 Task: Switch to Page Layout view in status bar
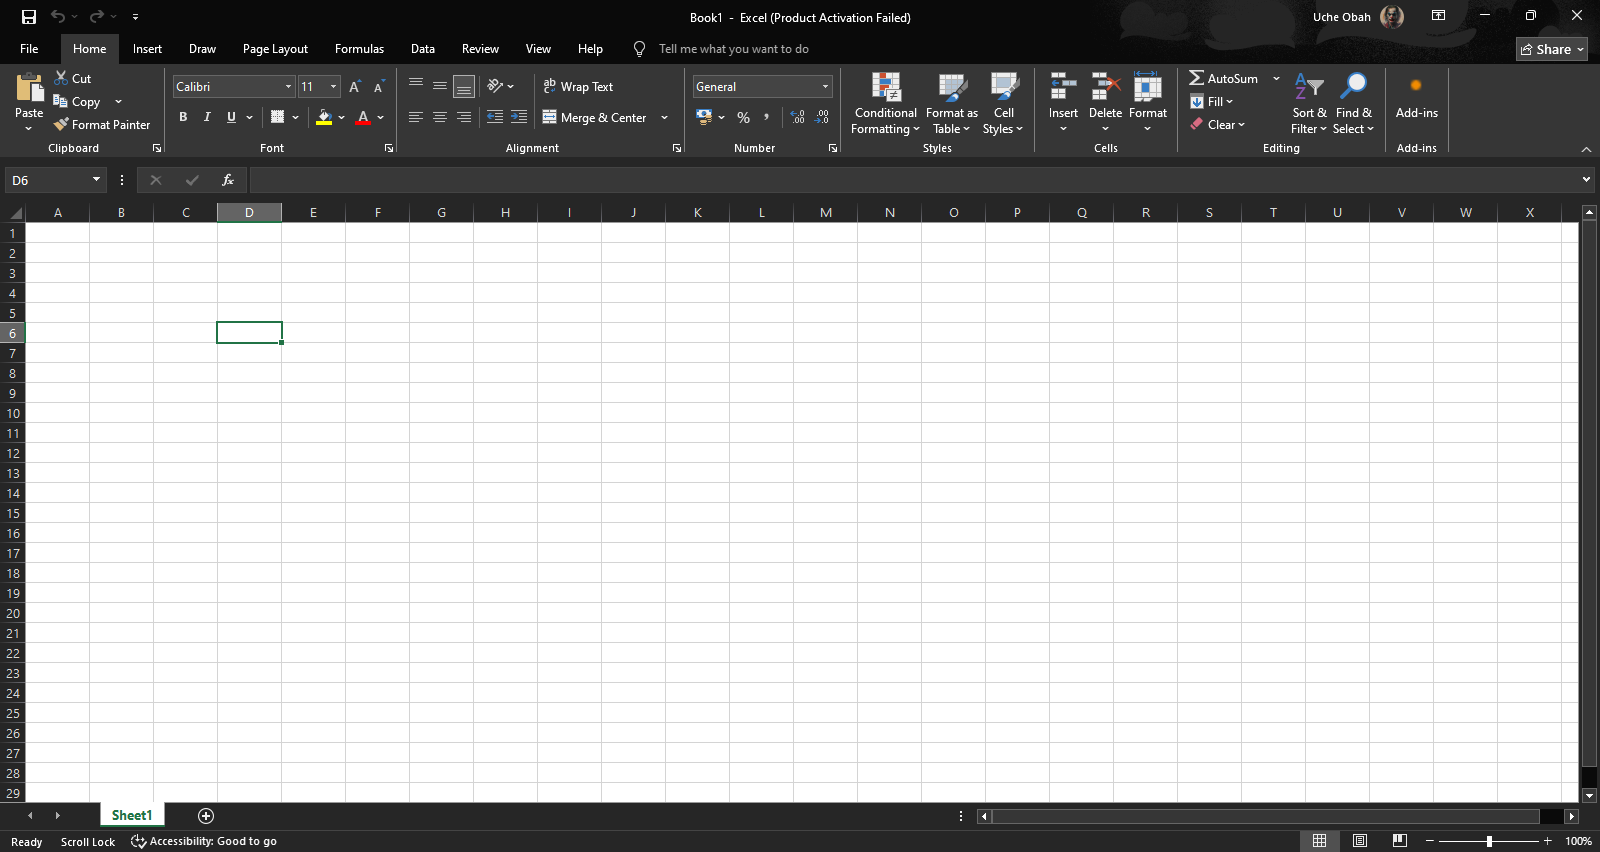click(1360, 841)
